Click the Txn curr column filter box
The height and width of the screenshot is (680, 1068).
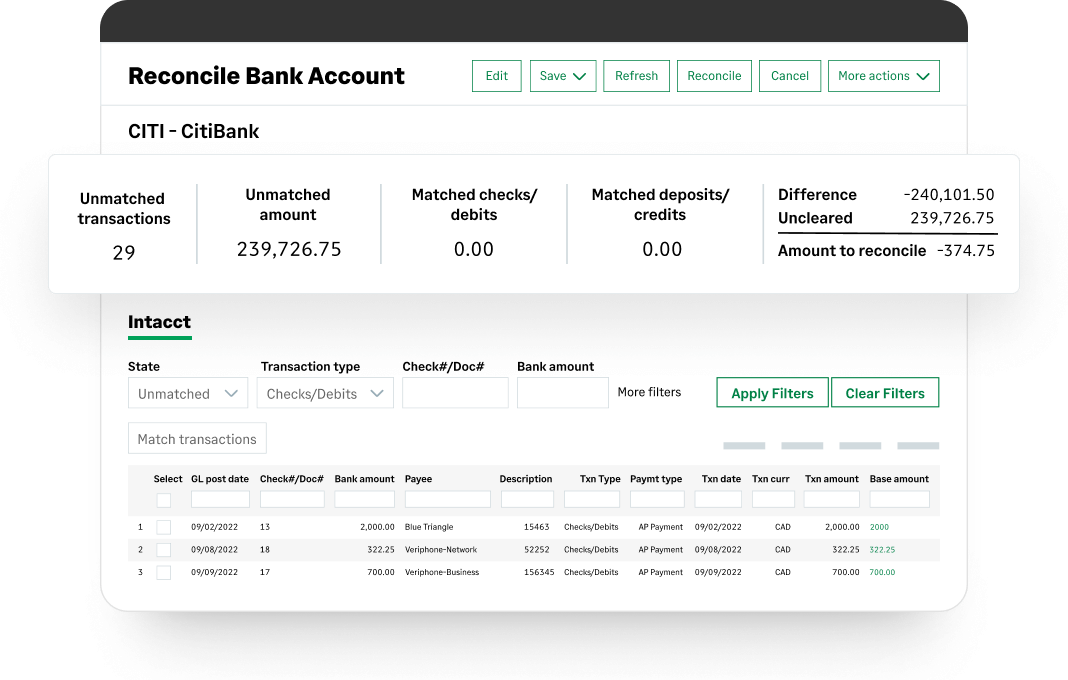773,499
